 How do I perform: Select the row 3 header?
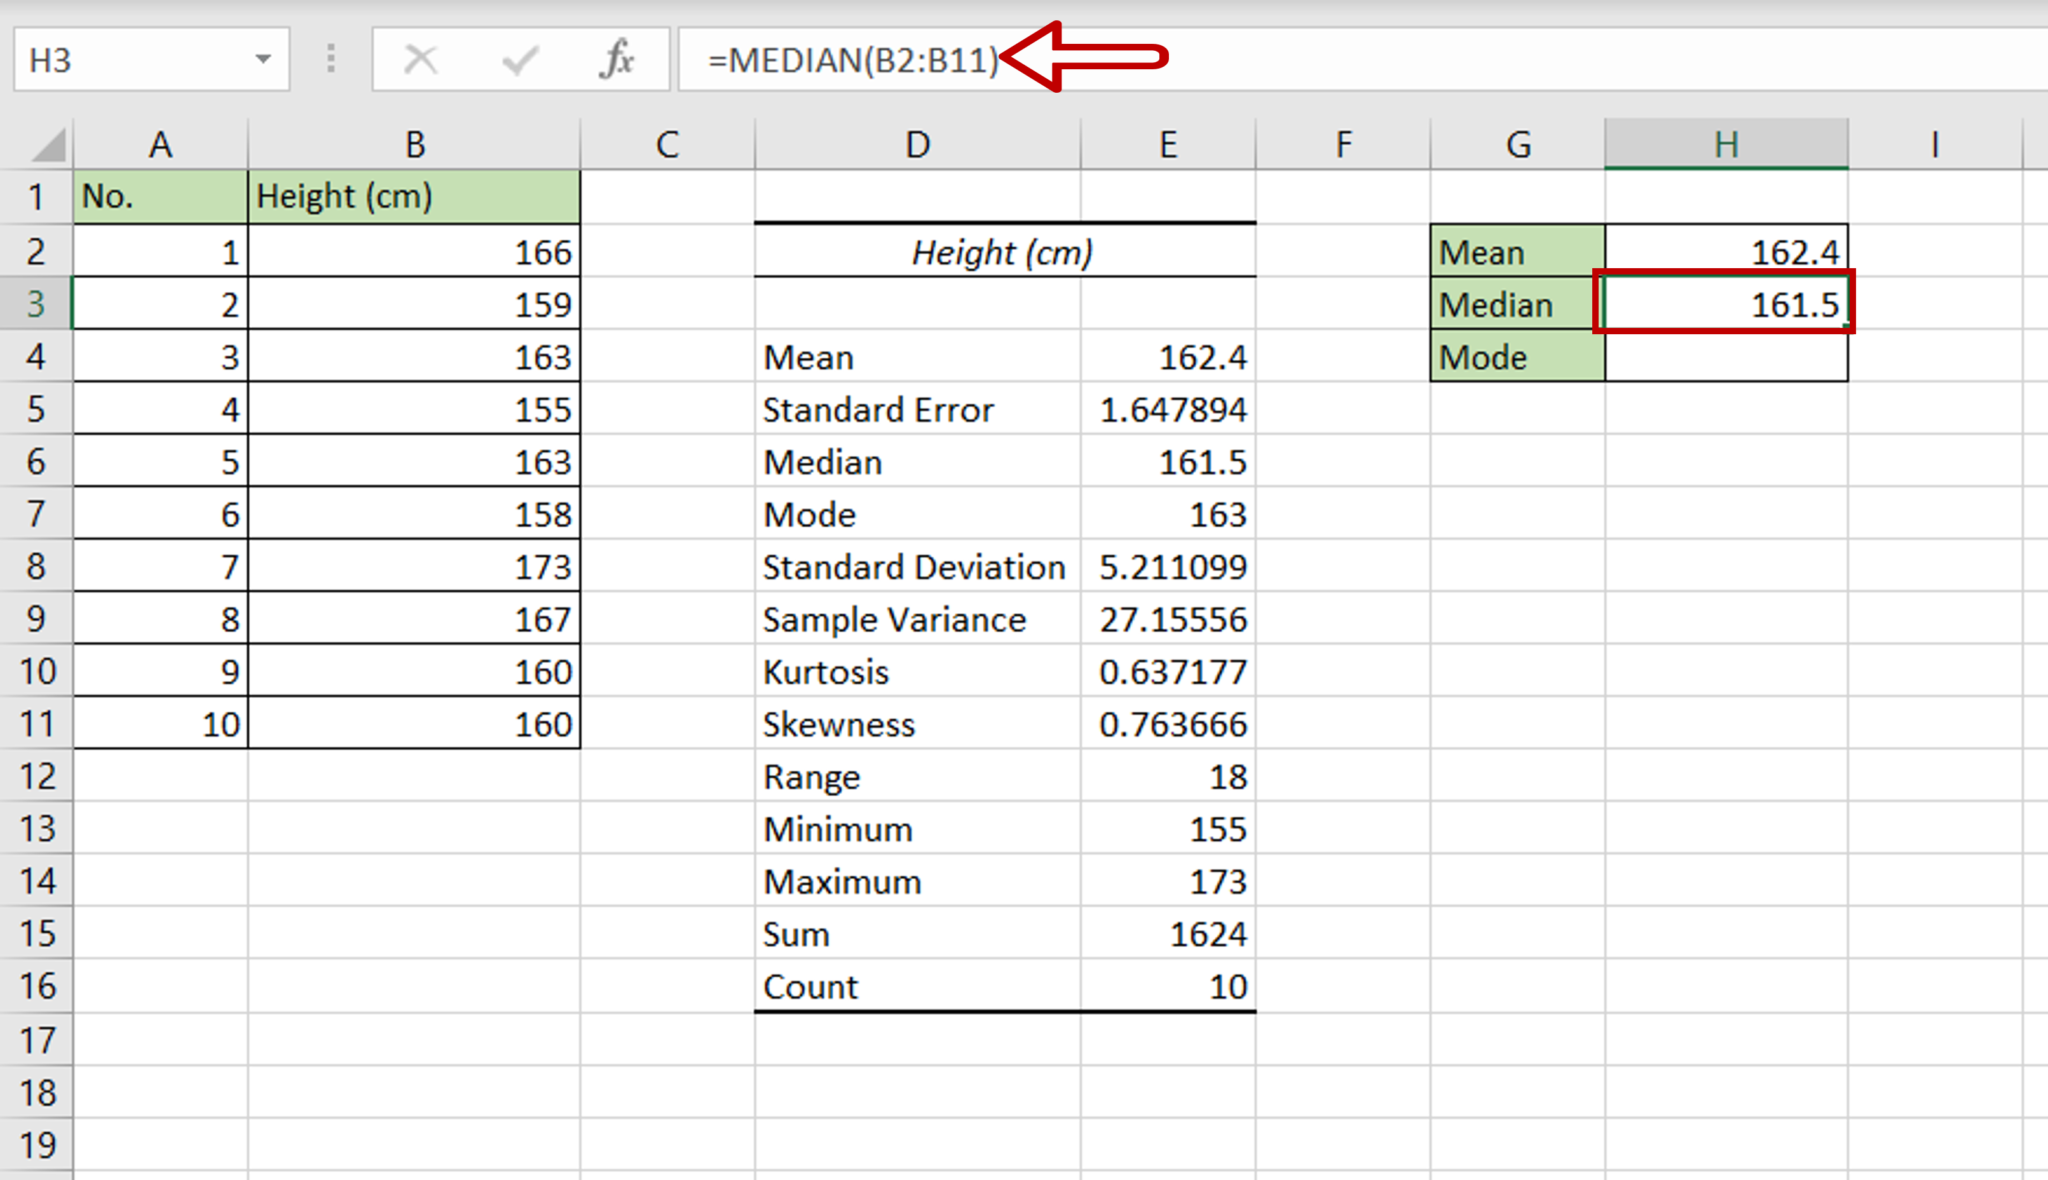[37, 304]
